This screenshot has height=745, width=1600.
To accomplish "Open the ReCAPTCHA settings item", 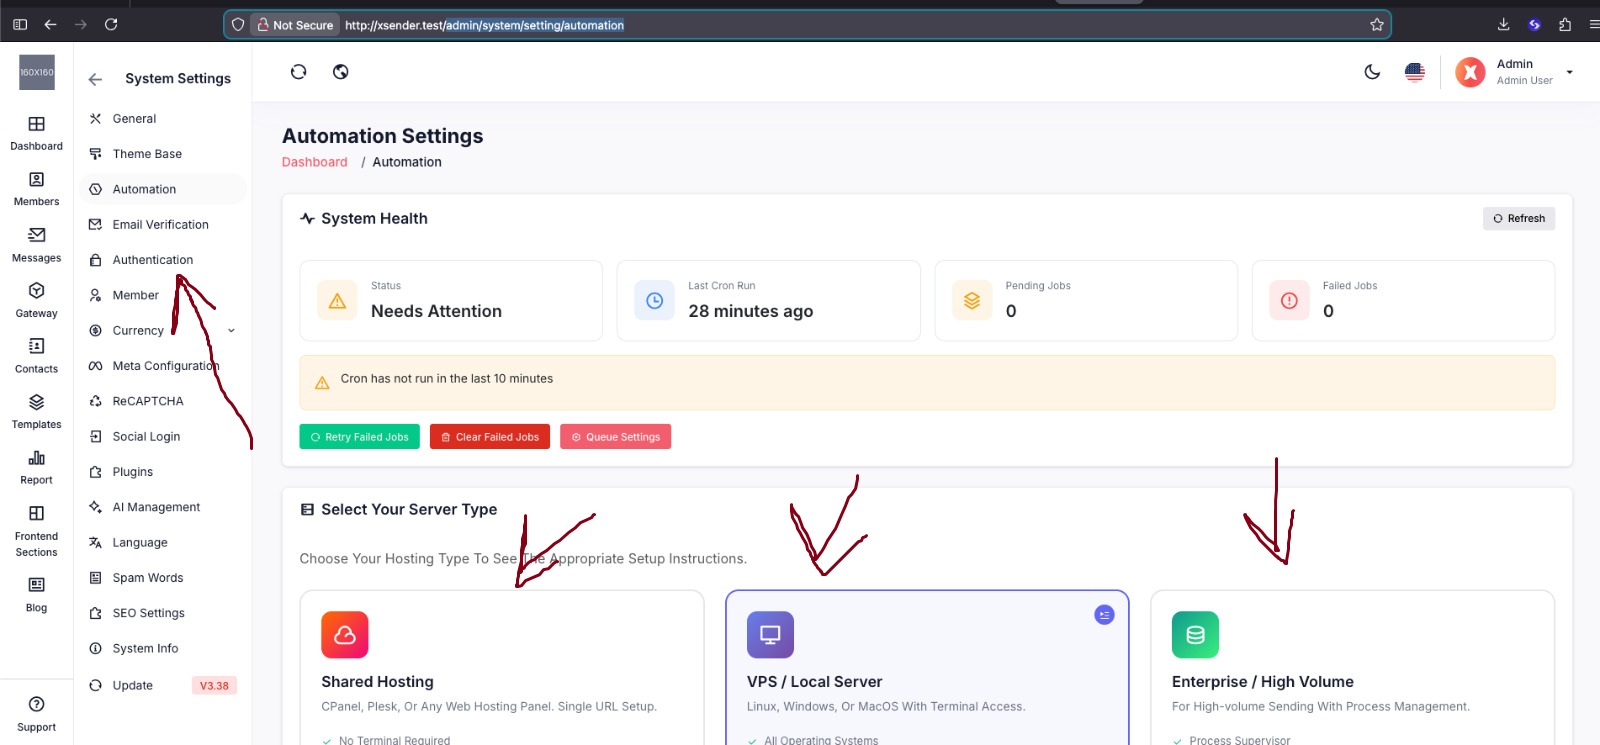I will [148, 401].
